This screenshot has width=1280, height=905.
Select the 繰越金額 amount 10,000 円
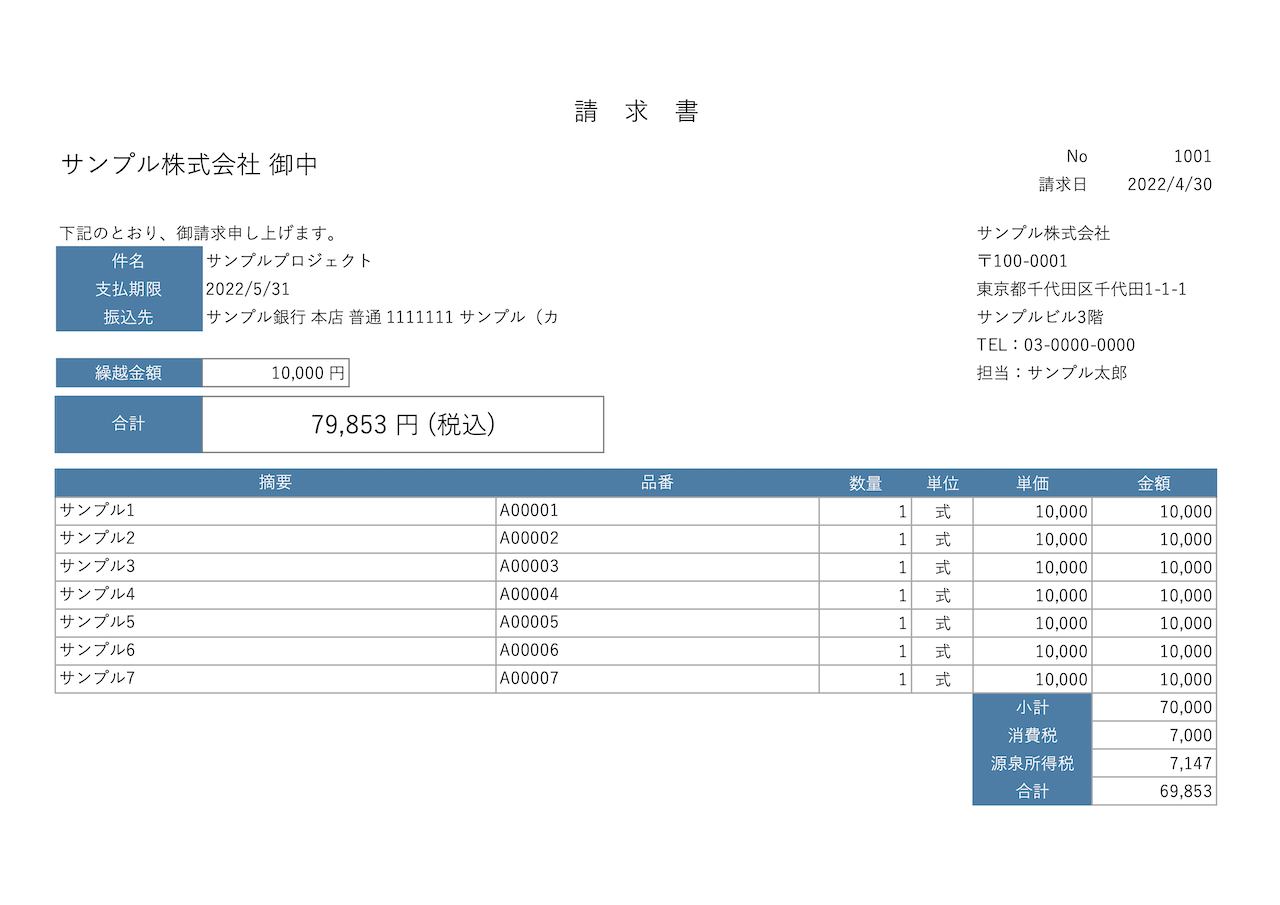click(x=275, y=372)
